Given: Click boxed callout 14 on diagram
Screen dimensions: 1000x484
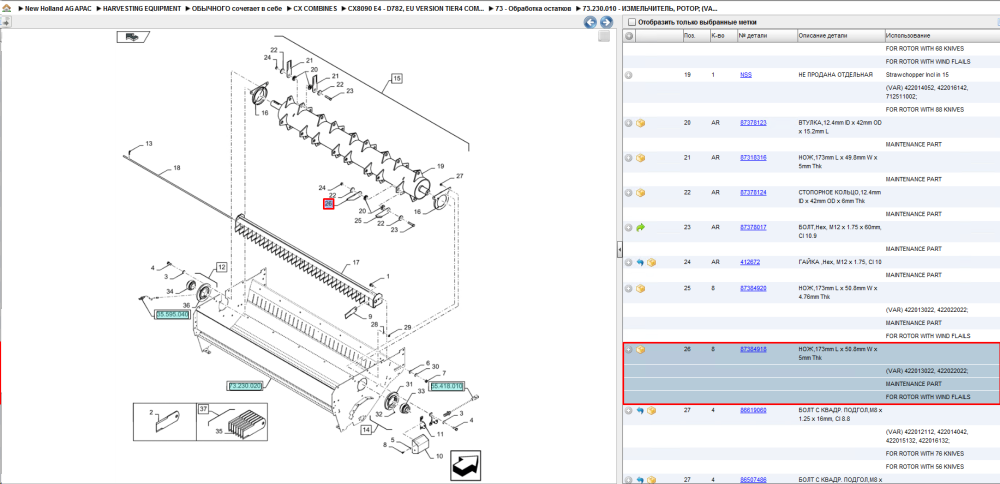Looking at the screenshot, I should tap(366, 430).
